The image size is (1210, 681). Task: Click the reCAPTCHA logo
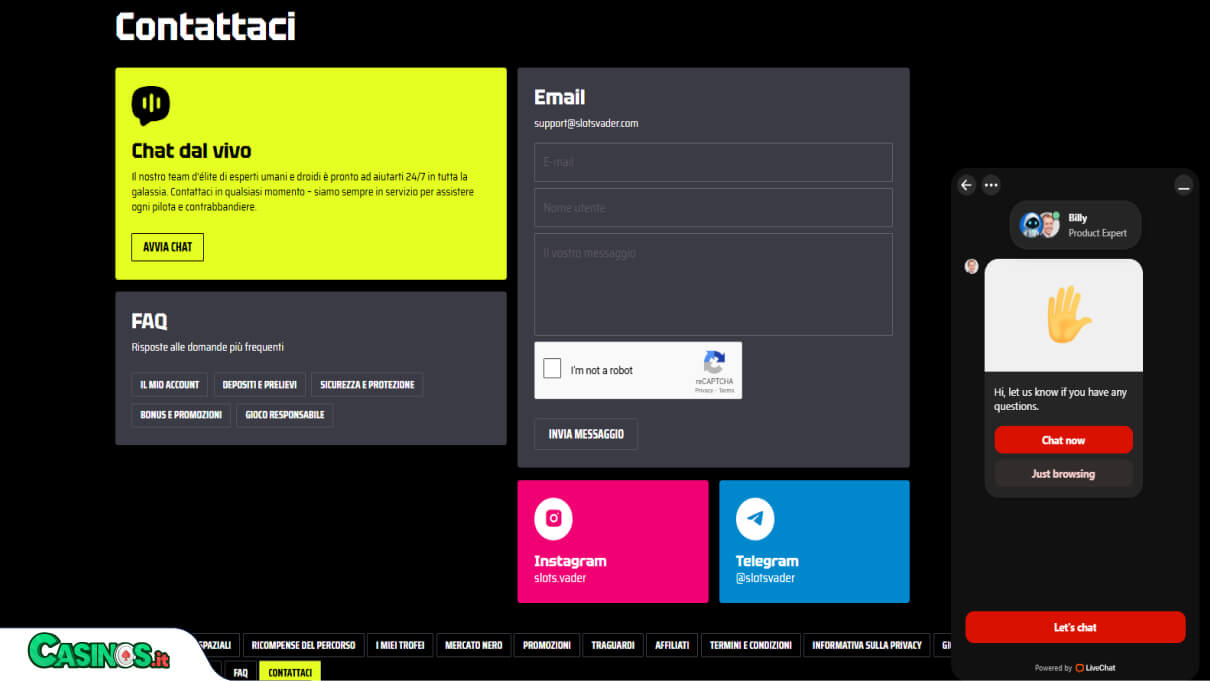point(714,362)
